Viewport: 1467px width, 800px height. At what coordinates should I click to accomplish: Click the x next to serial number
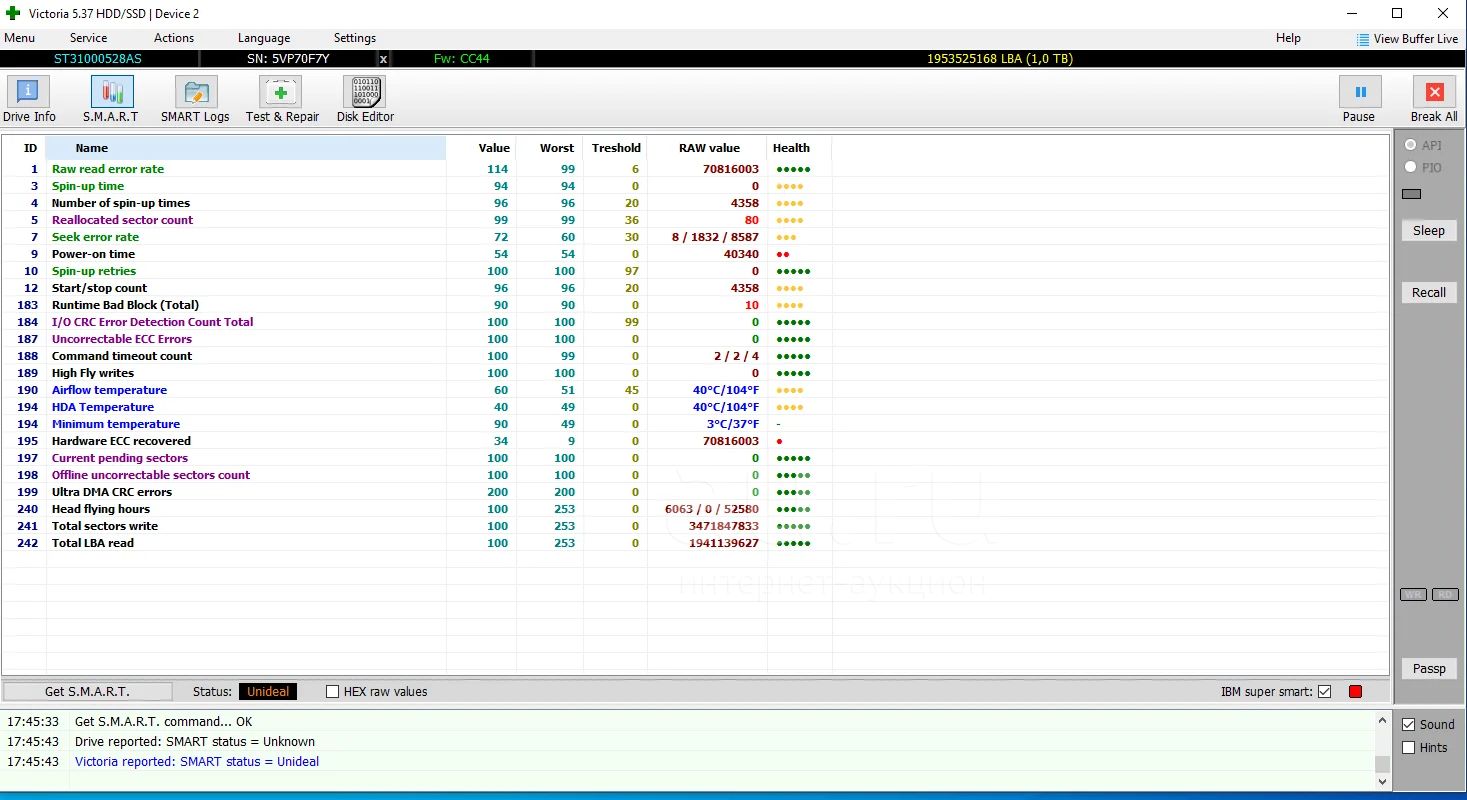[383, 59]
